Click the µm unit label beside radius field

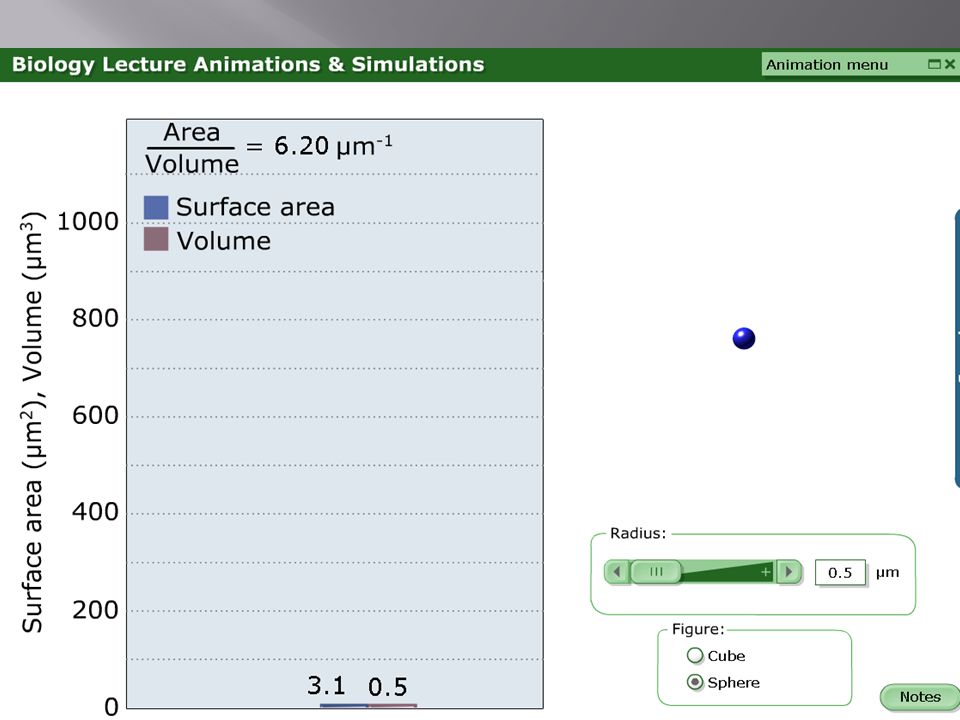(887, 573)
